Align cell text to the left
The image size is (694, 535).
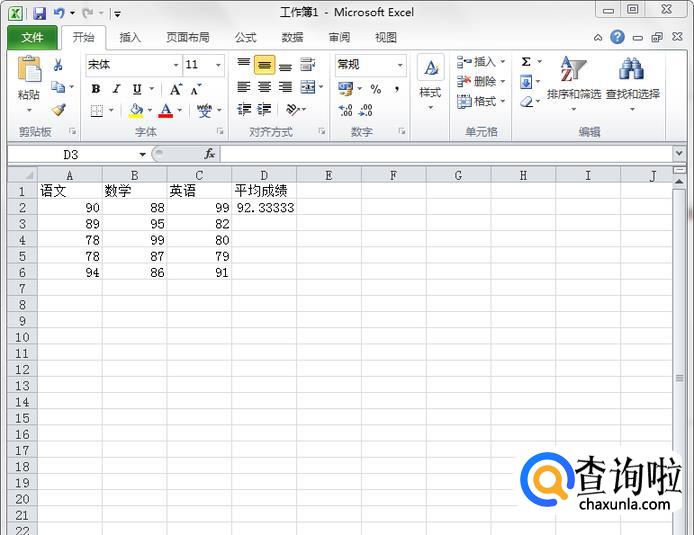[x=243, y=87]
